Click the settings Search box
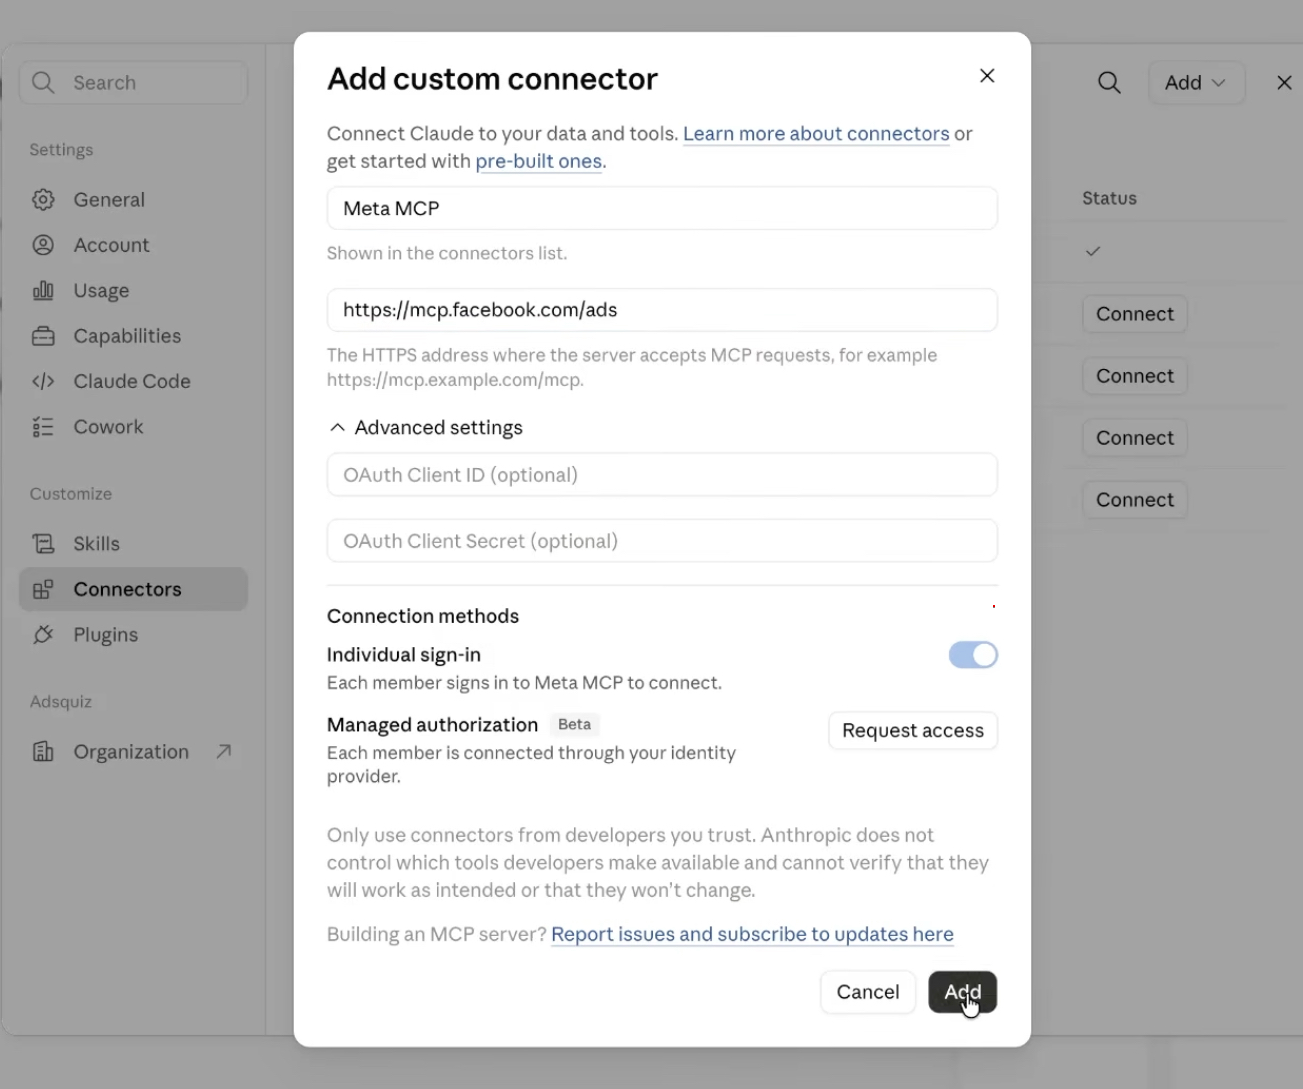This screenshot has height=1089, width=1303. click(133, 83)
